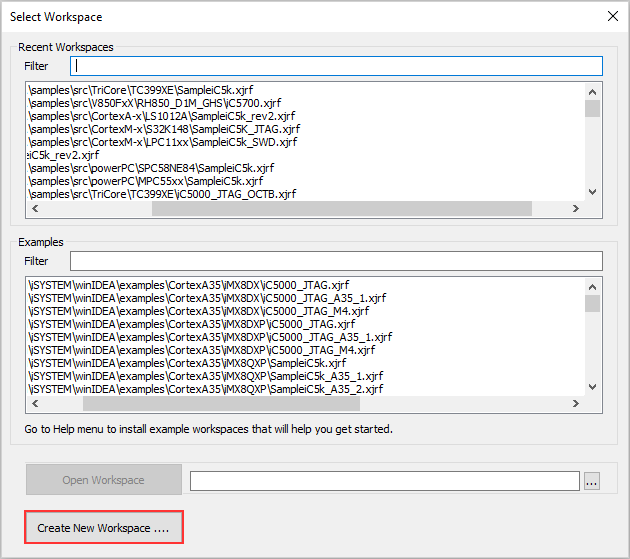
Task: Close the Select Workspace dialog
Action: (x=612, y=16)
